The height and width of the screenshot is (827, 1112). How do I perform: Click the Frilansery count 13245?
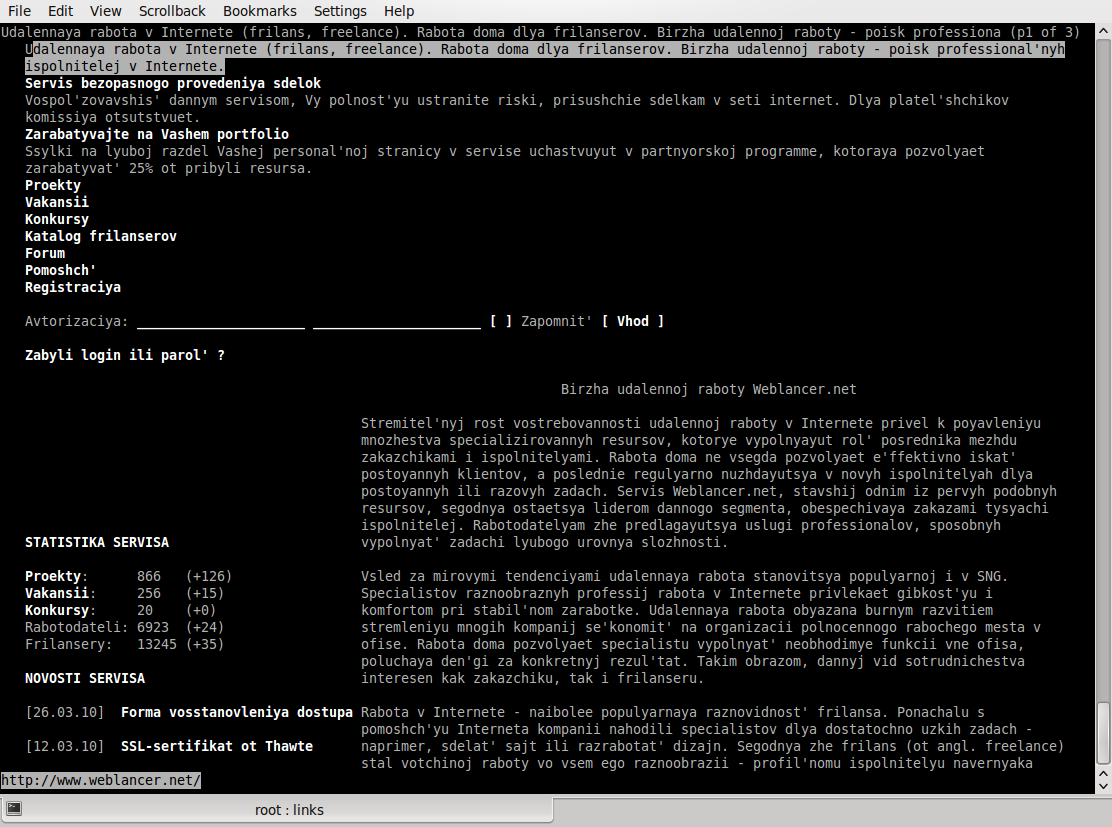tap(157, 645)
